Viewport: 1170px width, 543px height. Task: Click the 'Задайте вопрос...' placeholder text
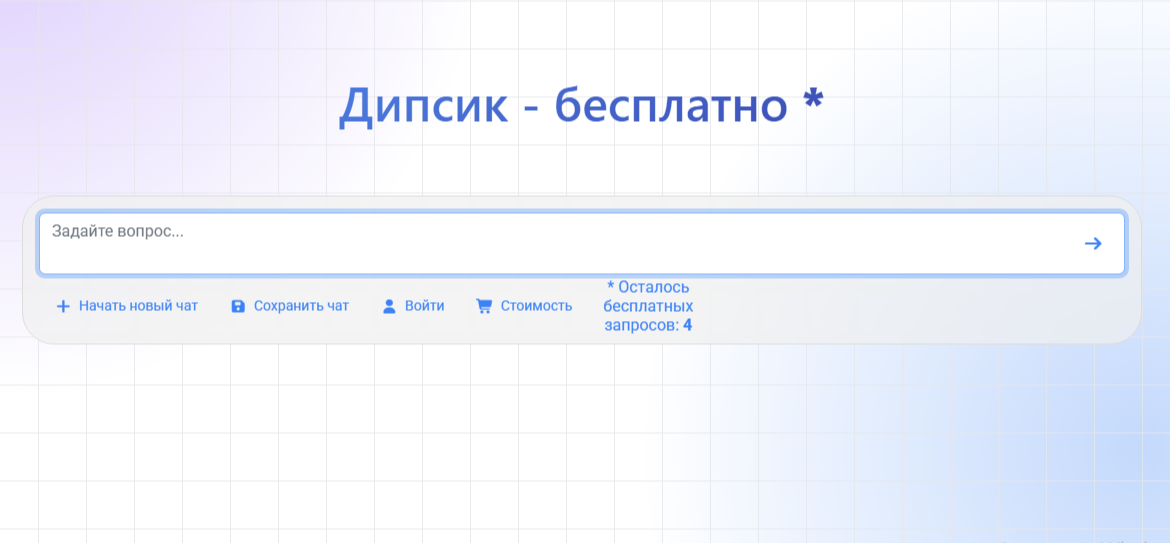coord(117,231)
